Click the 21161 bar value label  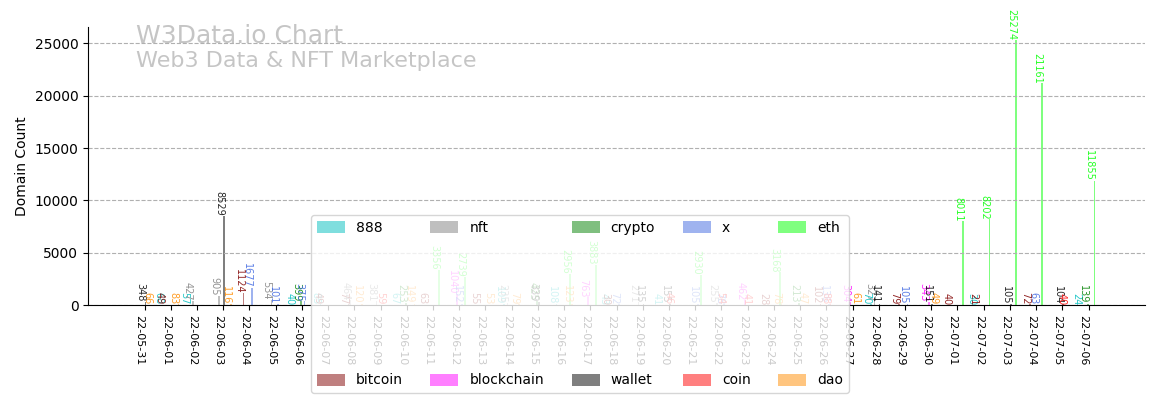[x=1038, y=69]
